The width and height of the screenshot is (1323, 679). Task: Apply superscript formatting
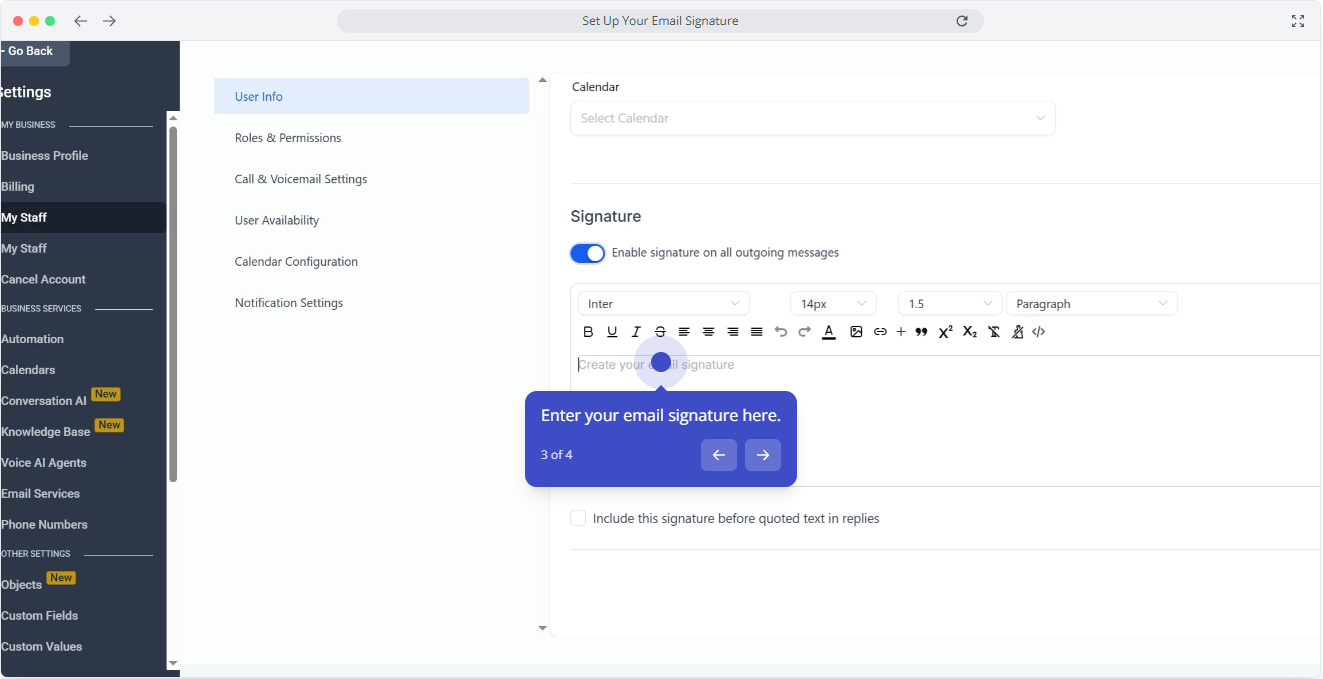tap(945, 332)
